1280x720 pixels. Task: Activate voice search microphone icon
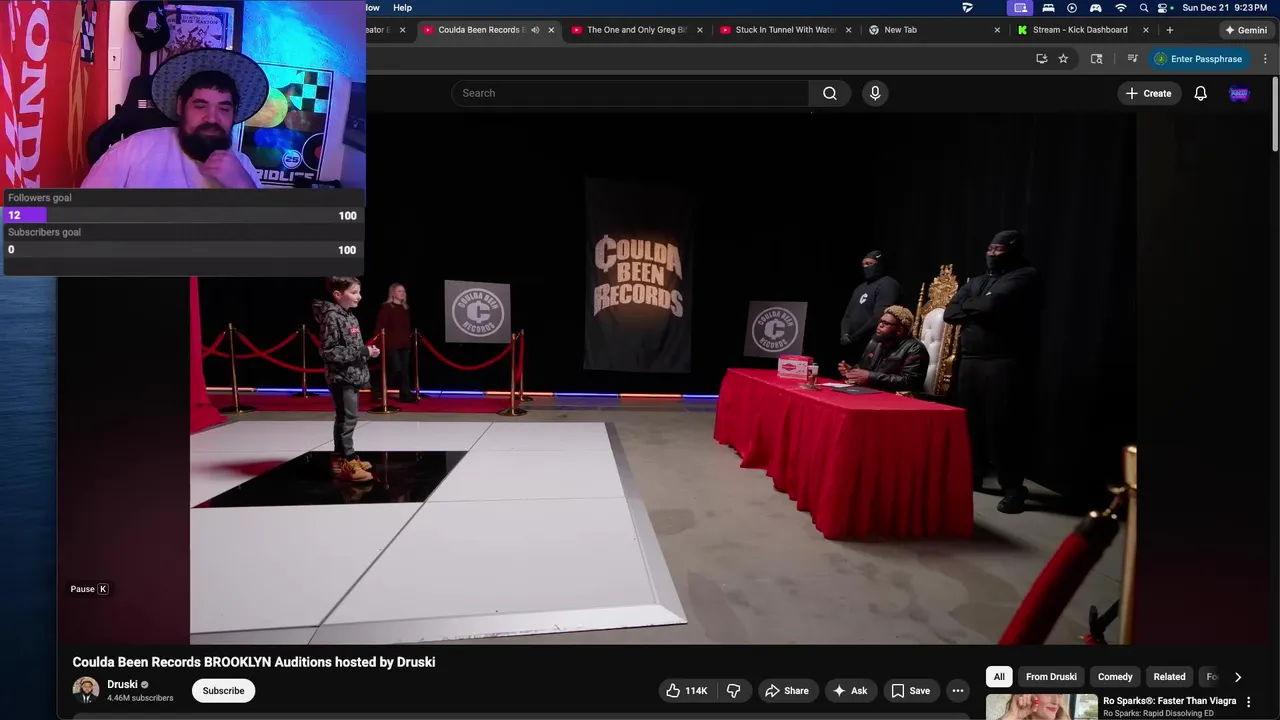point(875,93)
